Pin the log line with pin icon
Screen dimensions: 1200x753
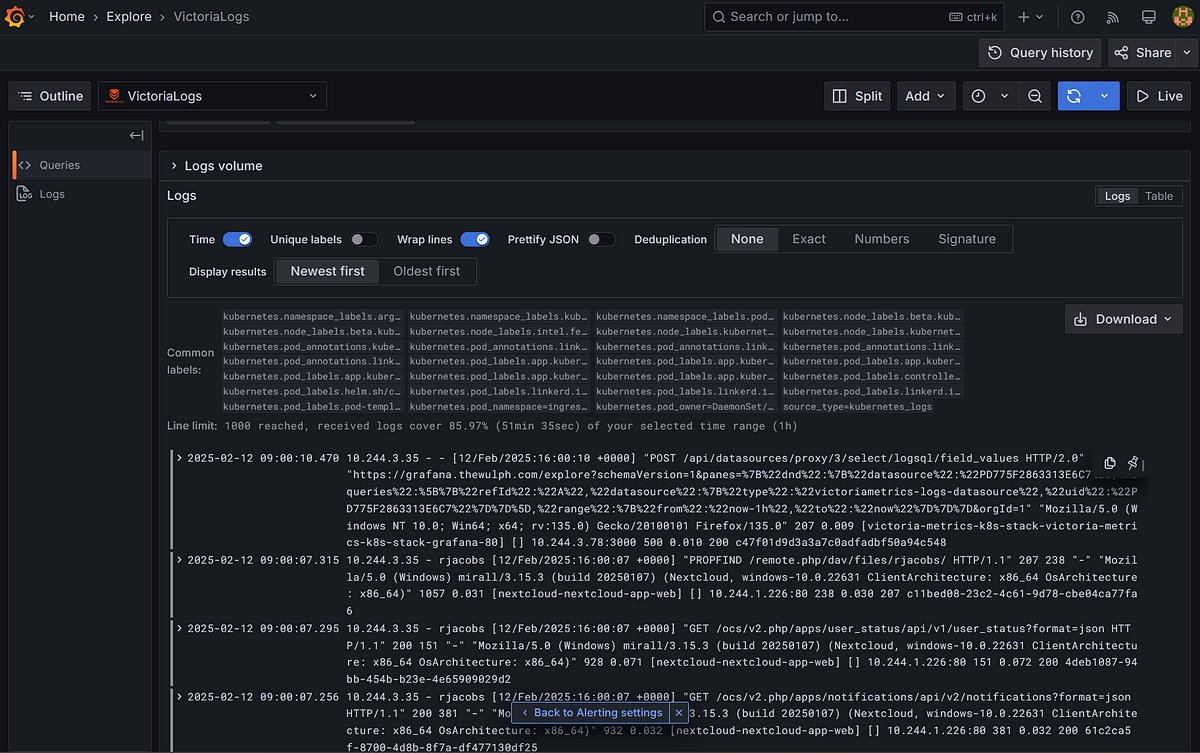1133,463
